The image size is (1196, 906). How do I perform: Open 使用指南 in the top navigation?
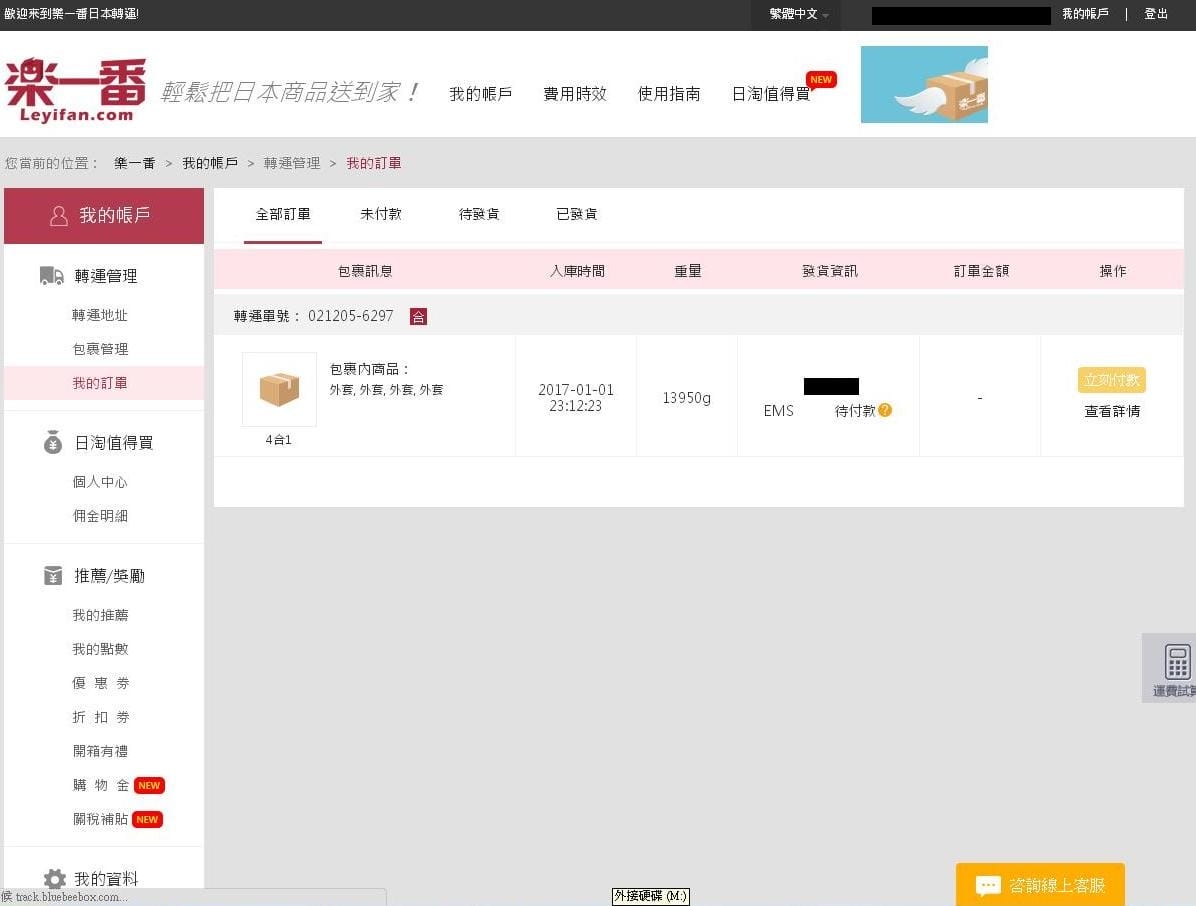[x=669, y=94]
